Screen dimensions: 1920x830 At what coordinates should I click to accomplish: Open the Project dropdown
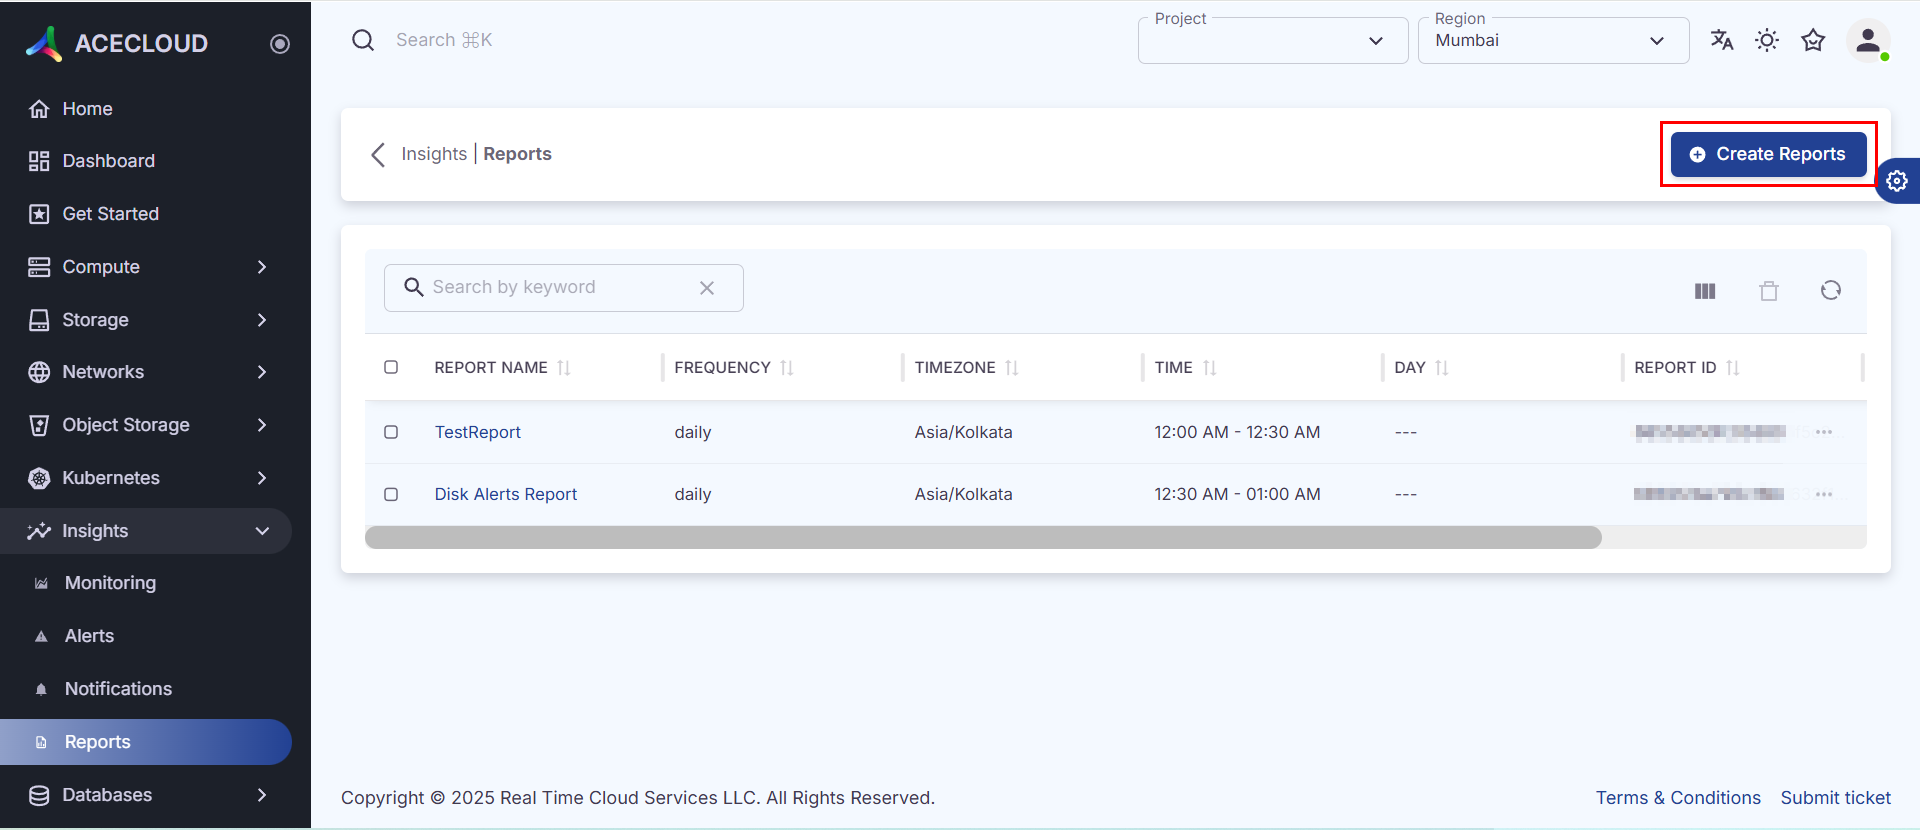1272,41
